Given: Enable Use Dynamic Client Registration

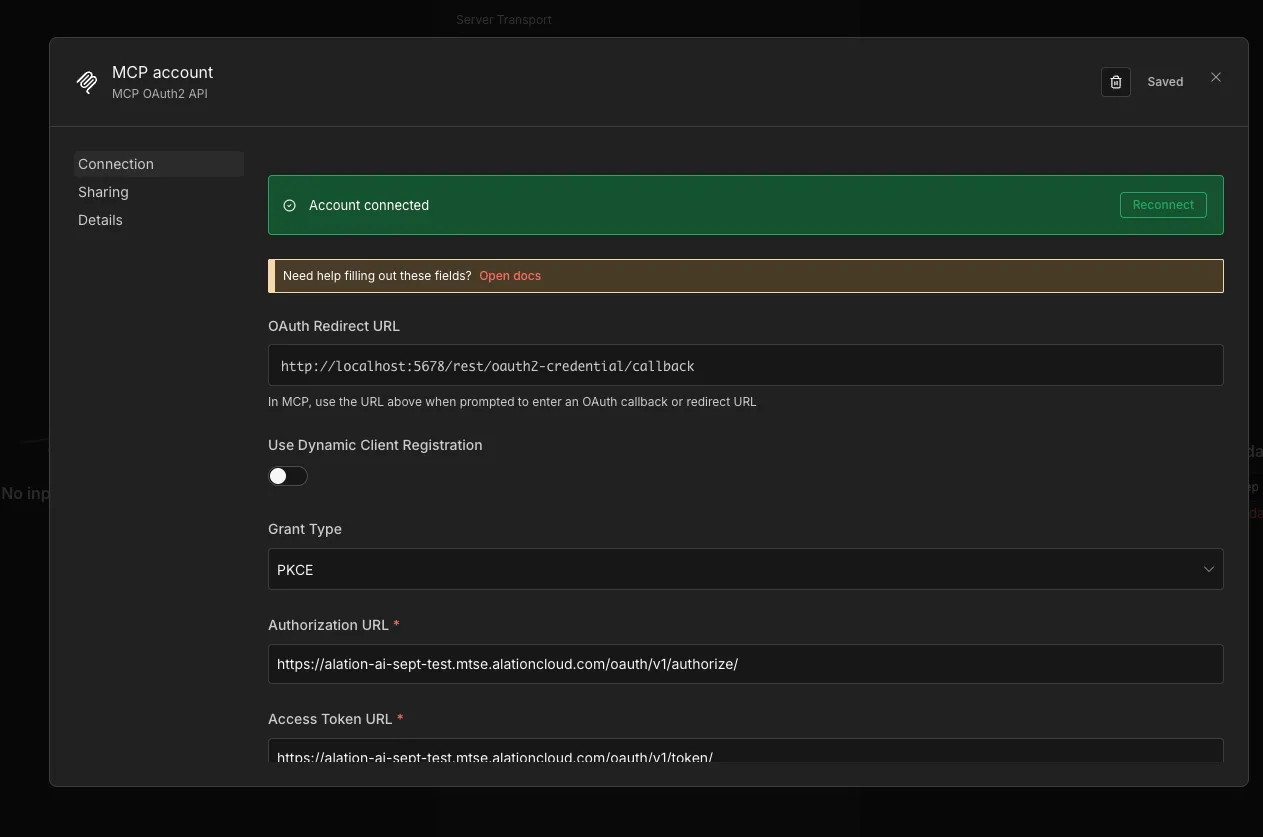Looking at the screenshot, I should pyautogui.click(x=287, y=475).
